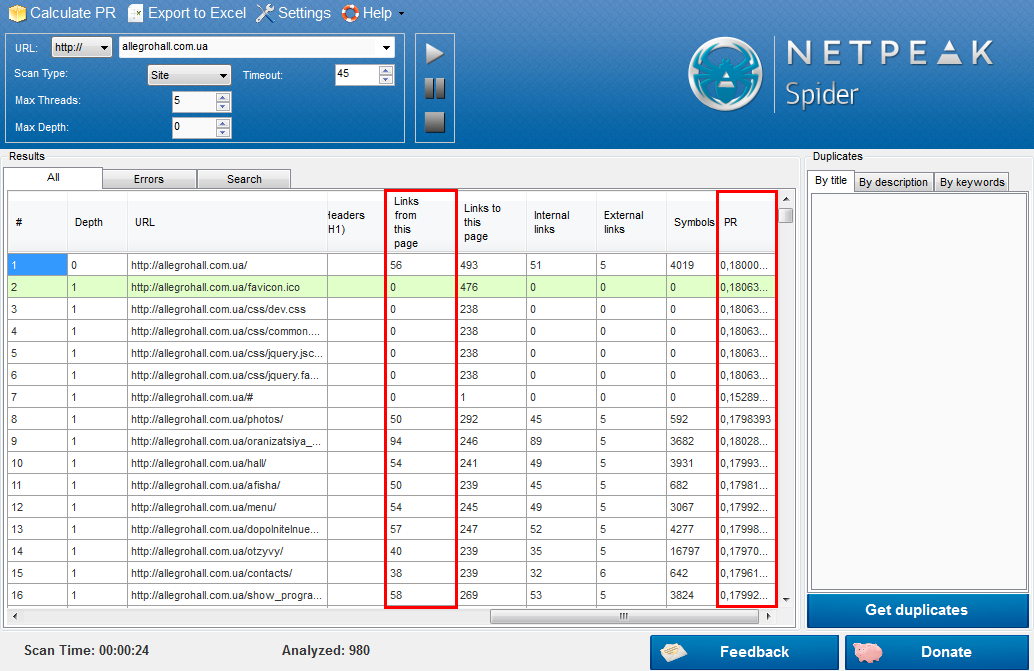Click the Settings wrench icon
1034x671 pixels.
[x=265, y=13]
